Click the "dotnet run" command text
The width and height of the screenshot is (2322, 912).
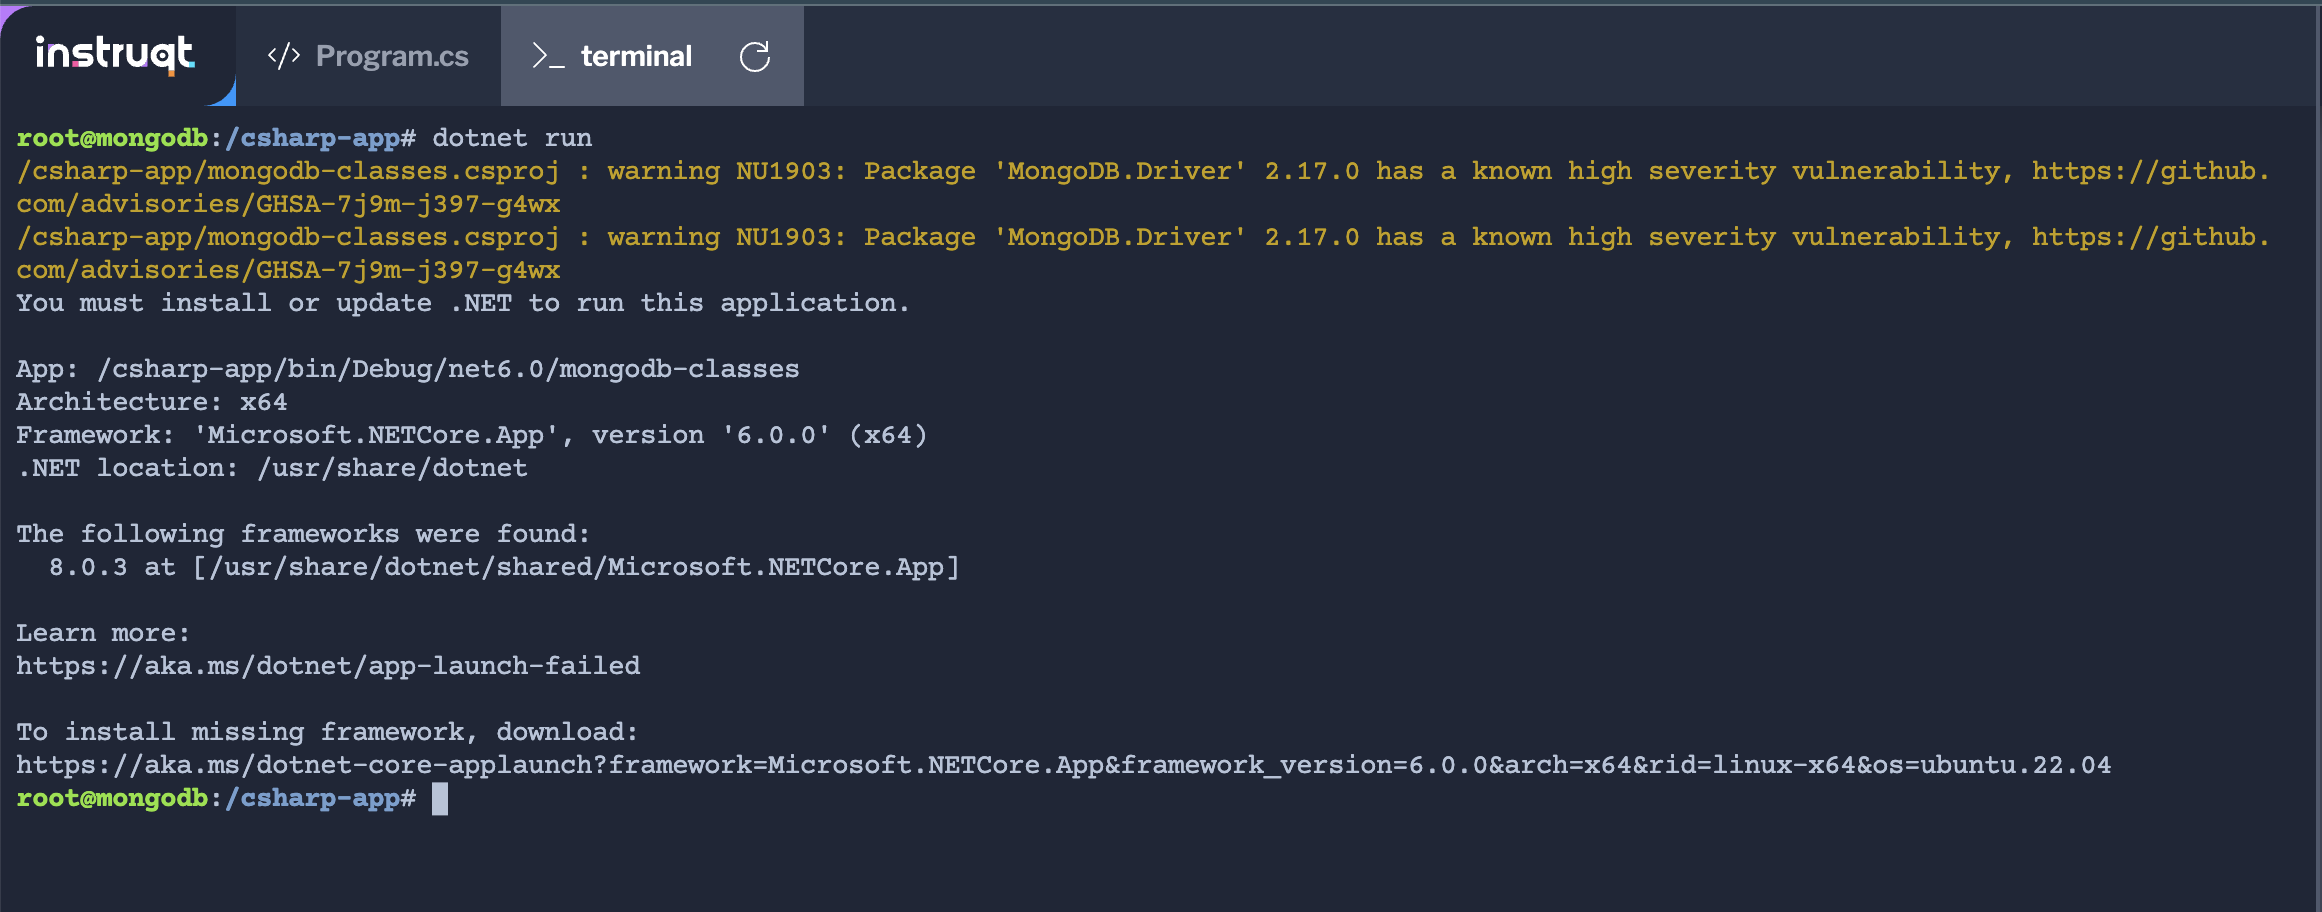point(512,138)
